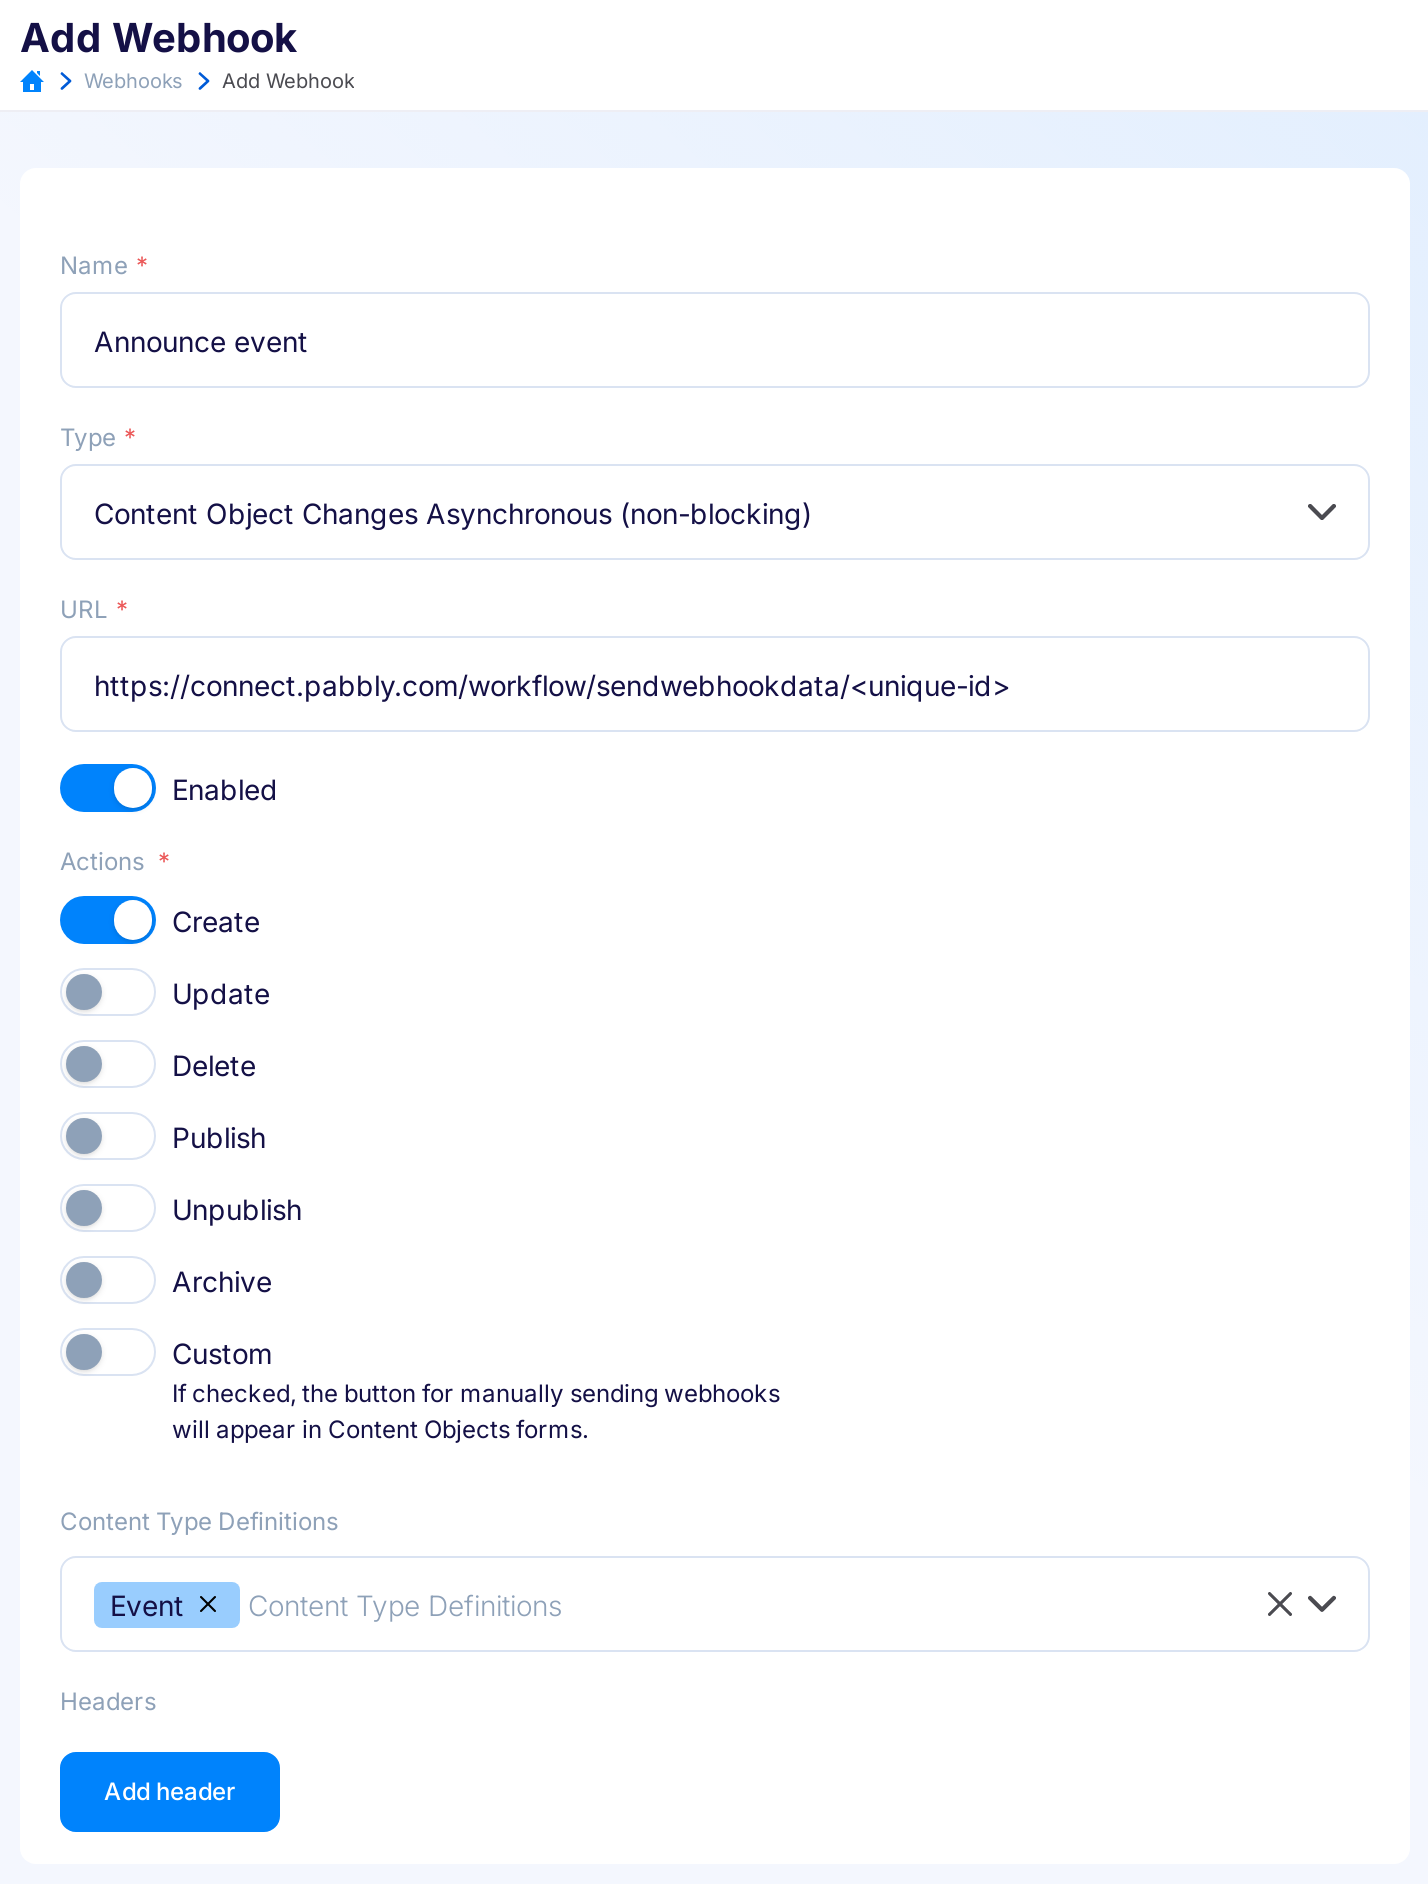Disable the Enabled toggle
The height and width of the screenshot is (1884, 1428).
pyautogui.click(x=107, y=788)
